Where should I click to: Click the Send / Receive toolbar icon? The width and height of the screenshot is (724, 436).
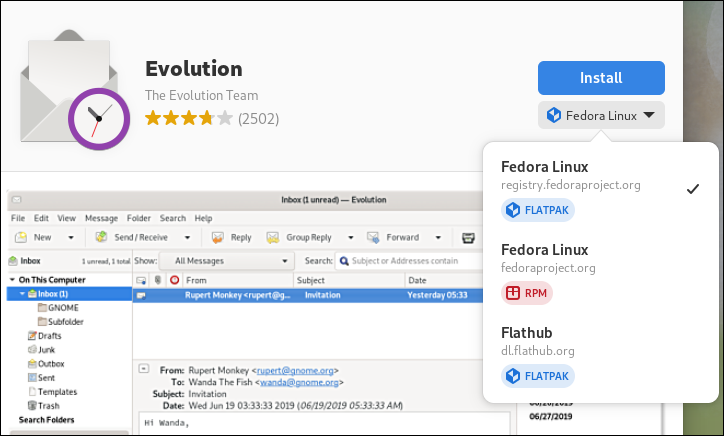coord(102,237)
